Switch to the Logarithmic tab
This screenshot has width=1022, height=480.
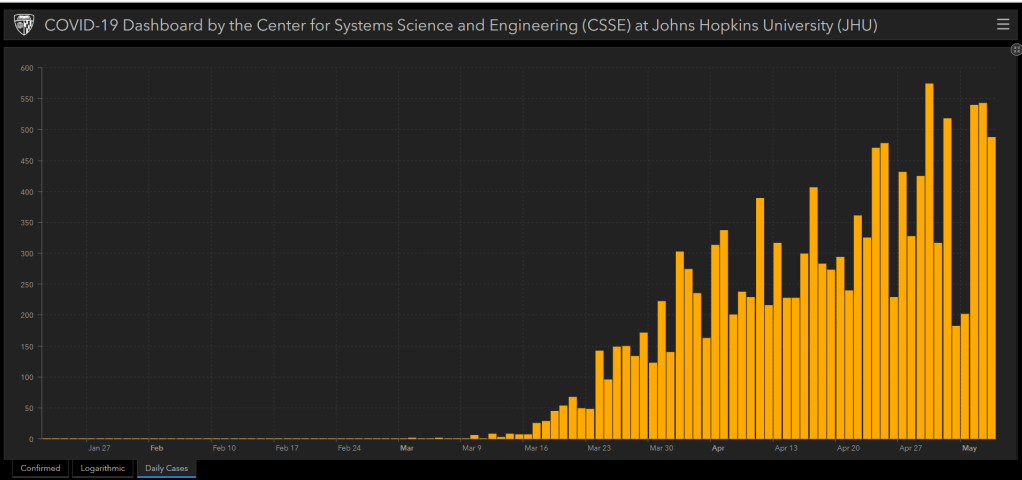pyautogui.click(x=102, y=468)
